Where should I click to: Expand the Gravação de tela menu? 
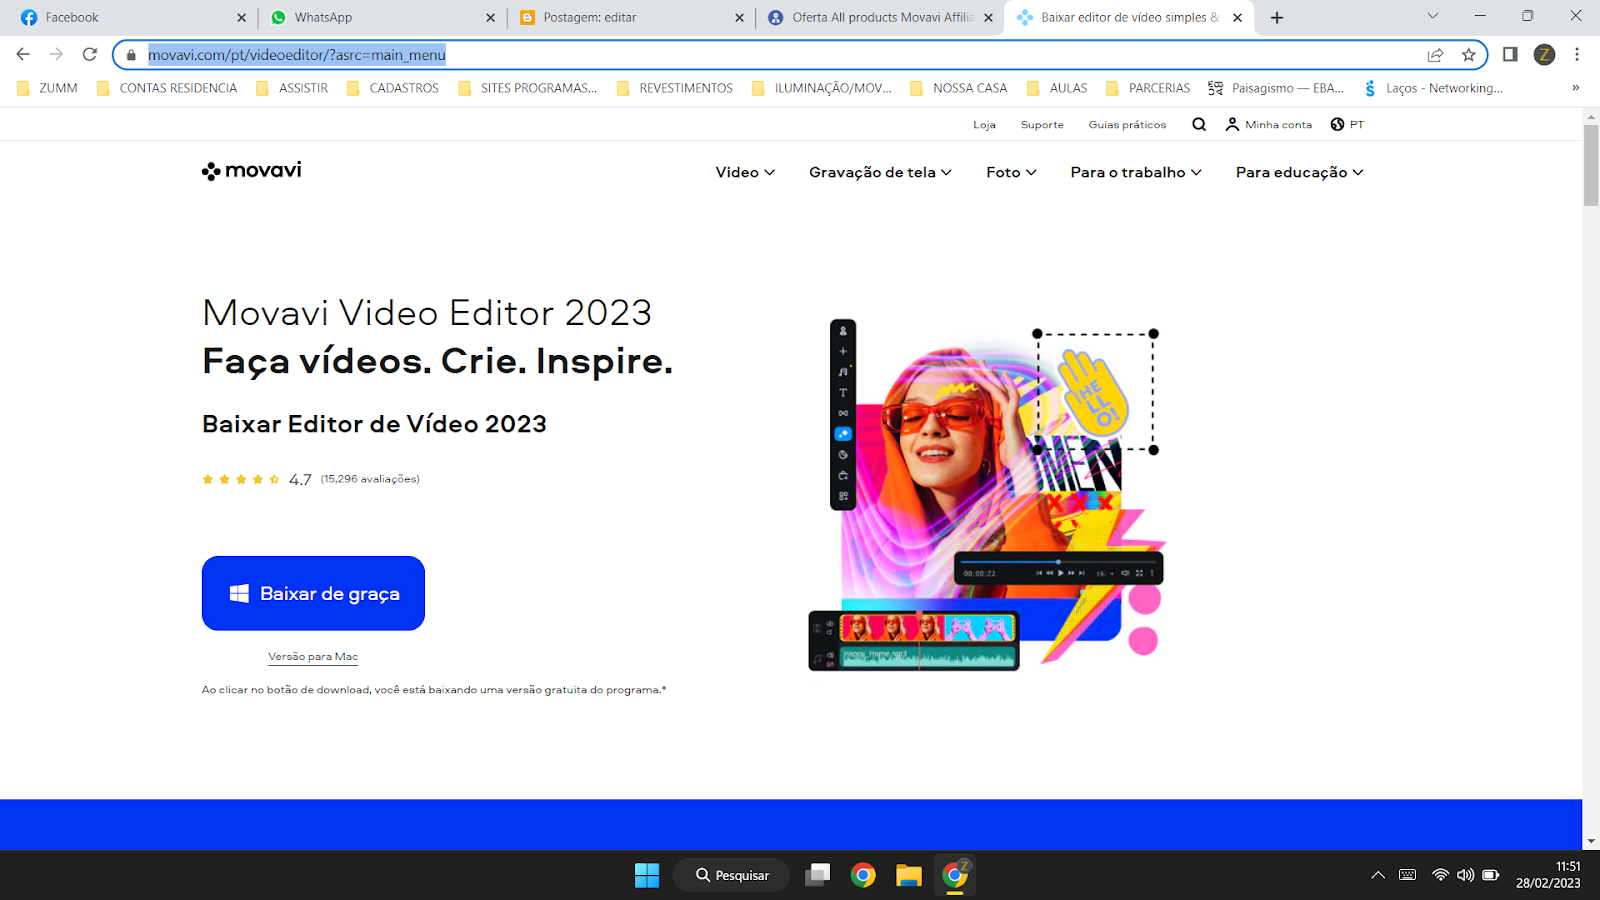click(880, 172)
